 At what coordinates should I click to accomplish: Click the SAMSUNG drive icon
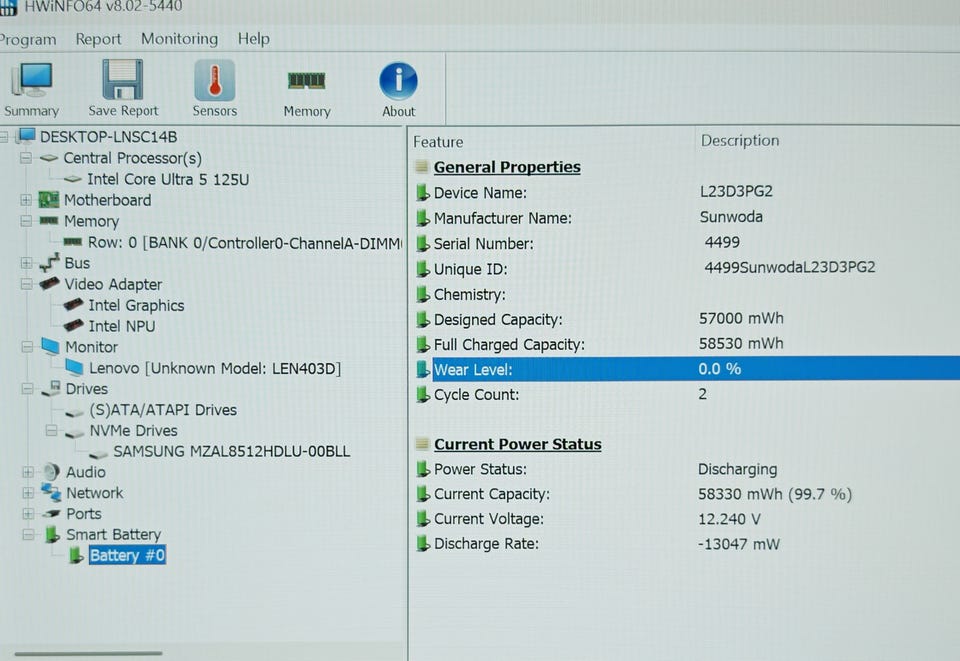click(98, 453)
